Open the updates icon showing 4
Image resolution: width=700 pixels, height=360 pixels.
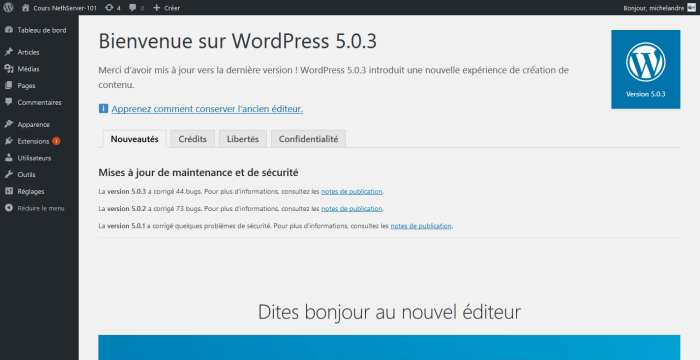[109, 8]
